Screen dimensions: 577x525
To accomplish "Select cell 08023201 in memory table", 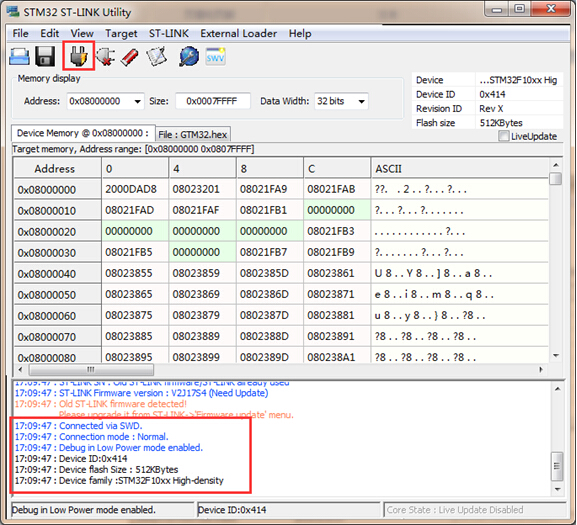I will click(202, 189).
